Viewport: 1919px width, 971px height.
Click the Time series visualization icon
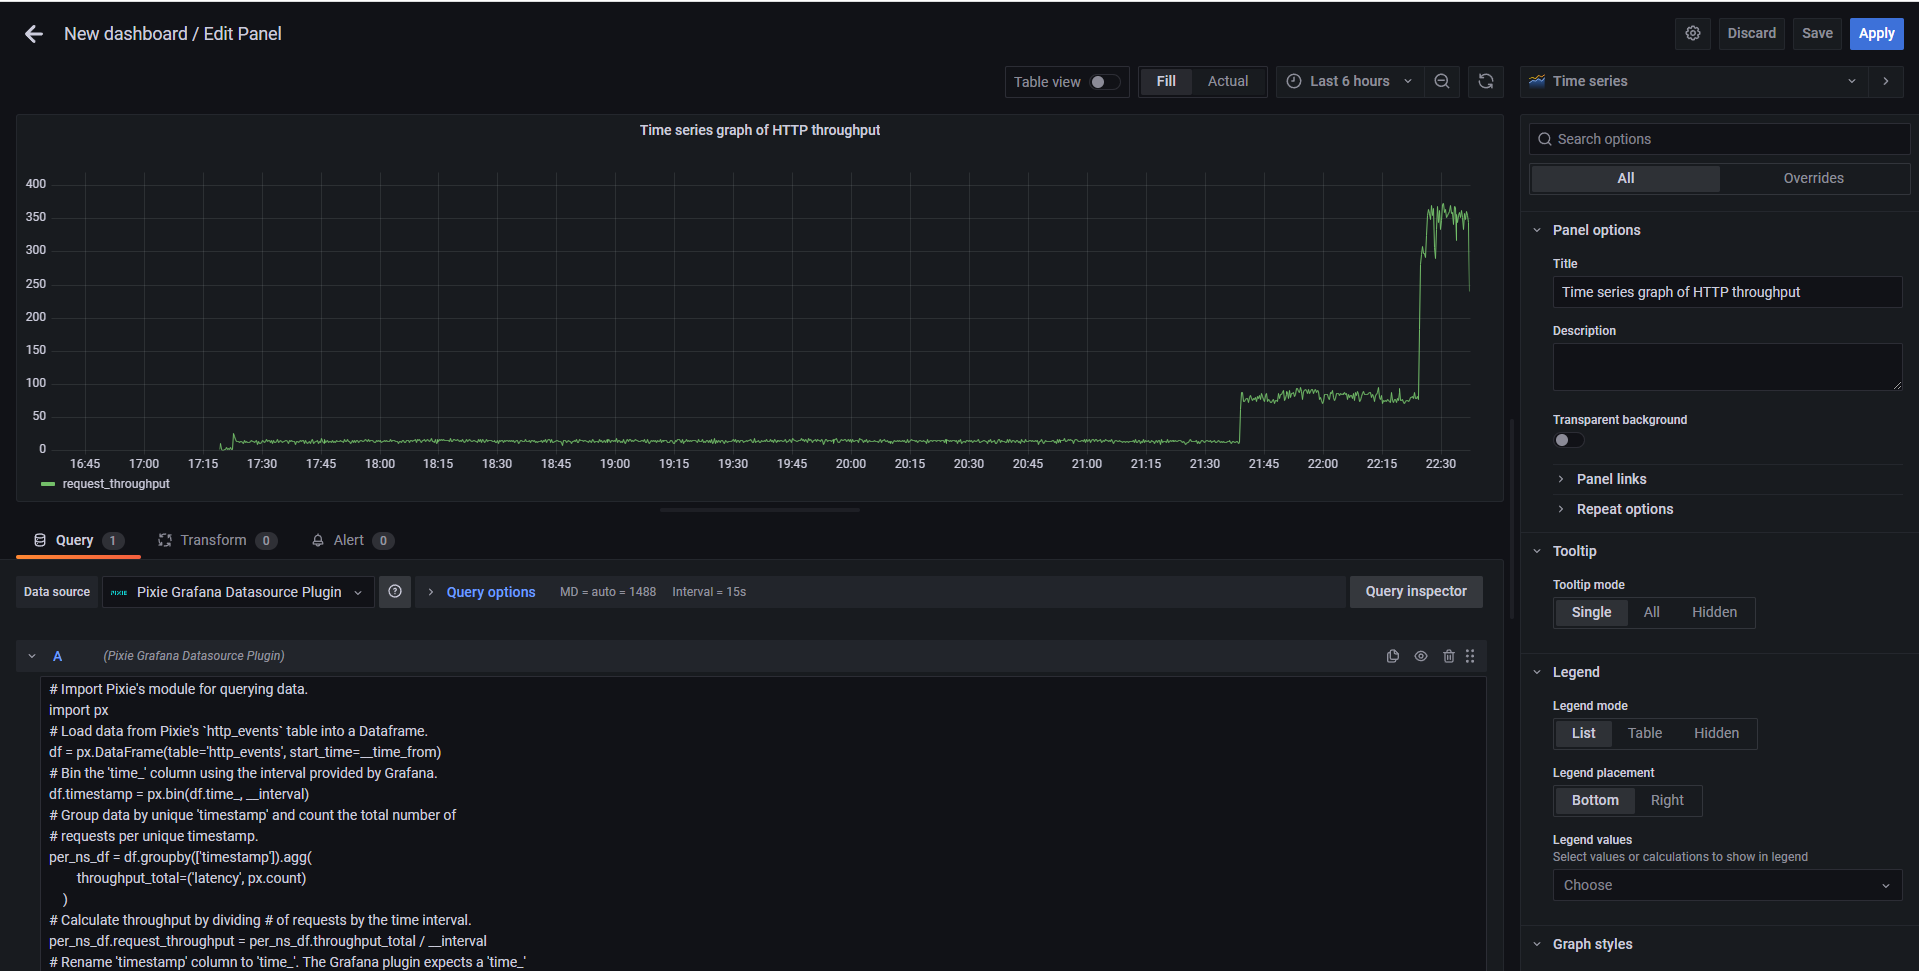point(1537,81)
